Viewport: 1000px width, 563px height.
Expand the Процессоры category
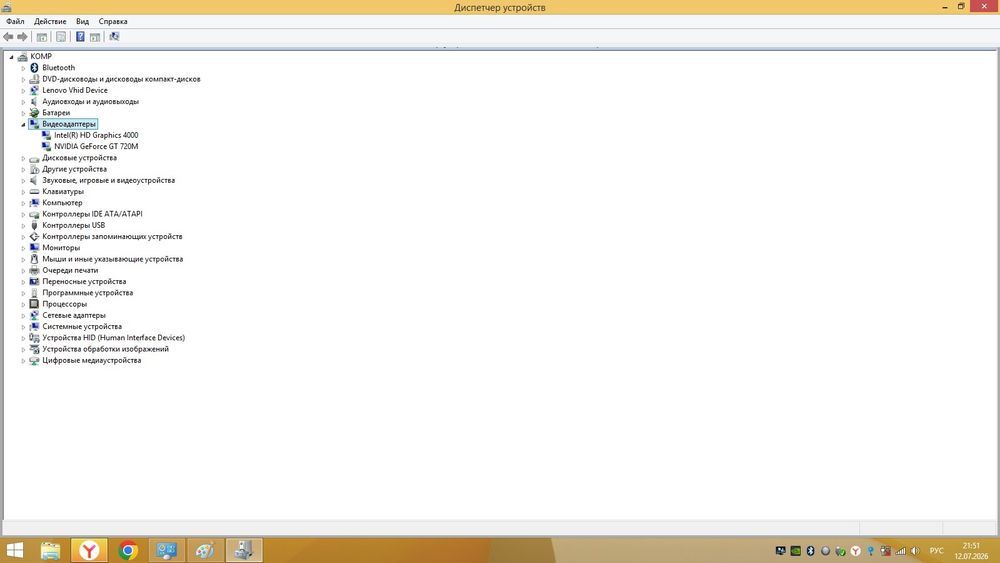point(24,305)
